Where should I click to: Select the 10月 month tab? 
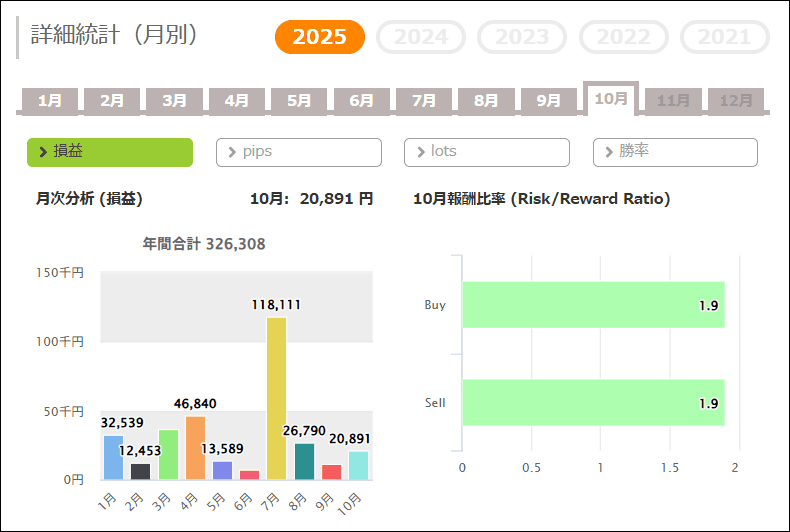611,98
